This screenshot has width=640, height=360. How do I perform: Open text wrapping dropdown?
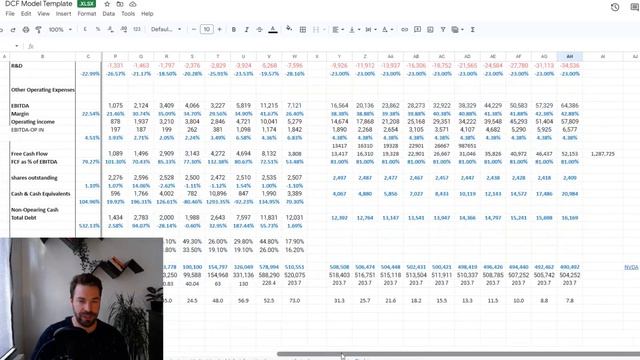click(x=371, y=29)
